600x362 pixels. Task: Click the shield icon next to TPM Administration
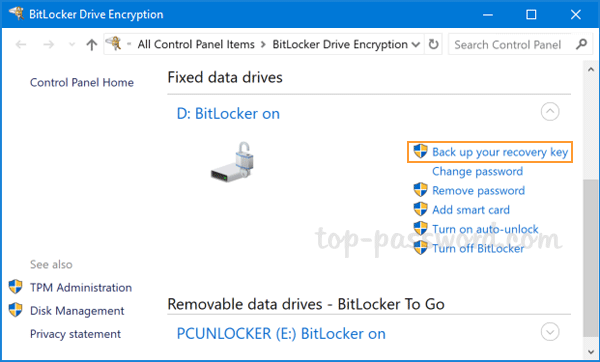15,287
